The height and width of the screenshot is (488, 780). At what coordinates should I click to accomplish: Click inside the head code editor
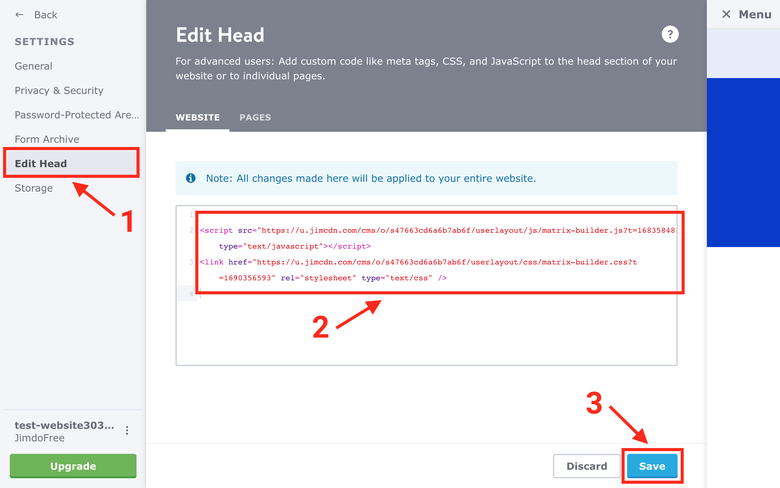[426, 285]
